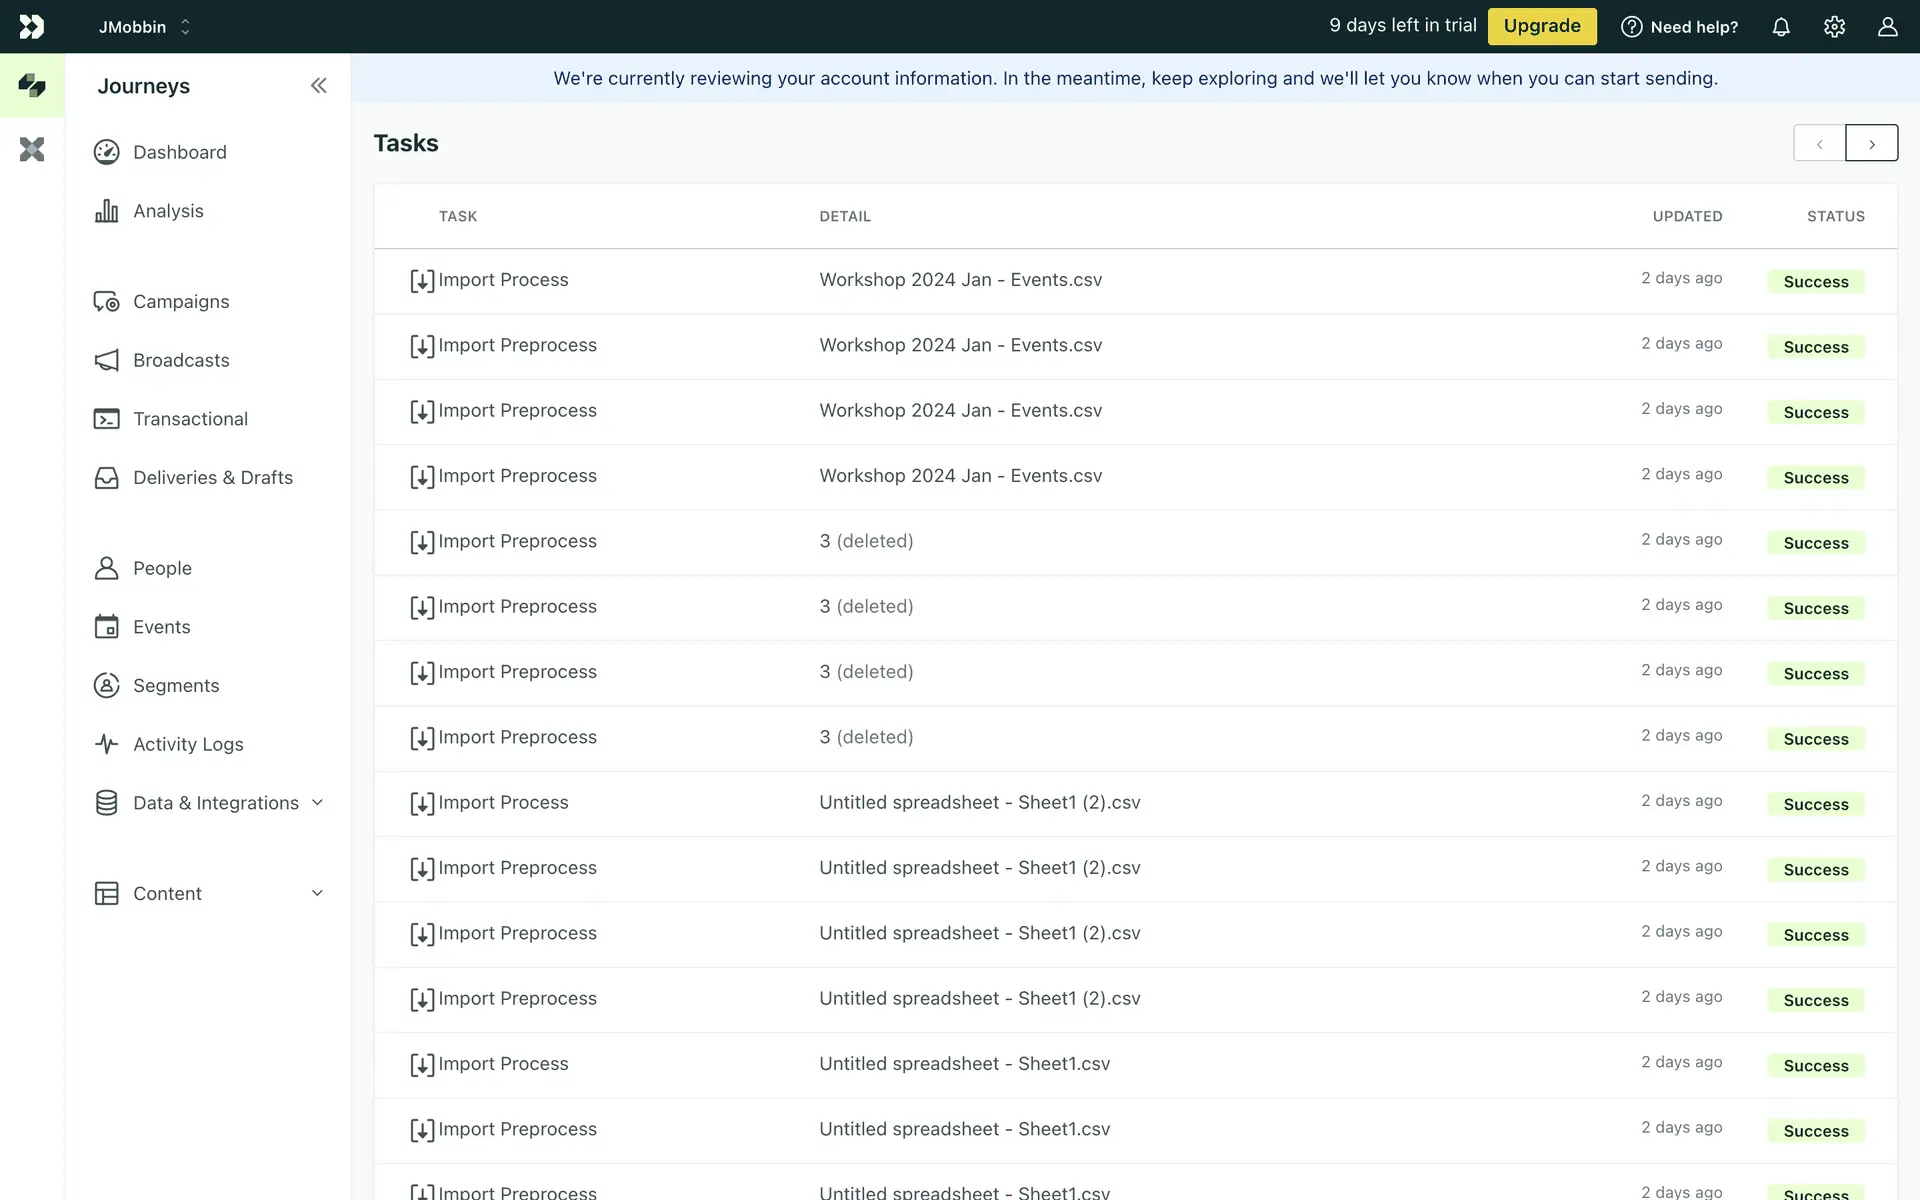Navigate to Activity Logs

pyautogui.click(x=188, y=744)
